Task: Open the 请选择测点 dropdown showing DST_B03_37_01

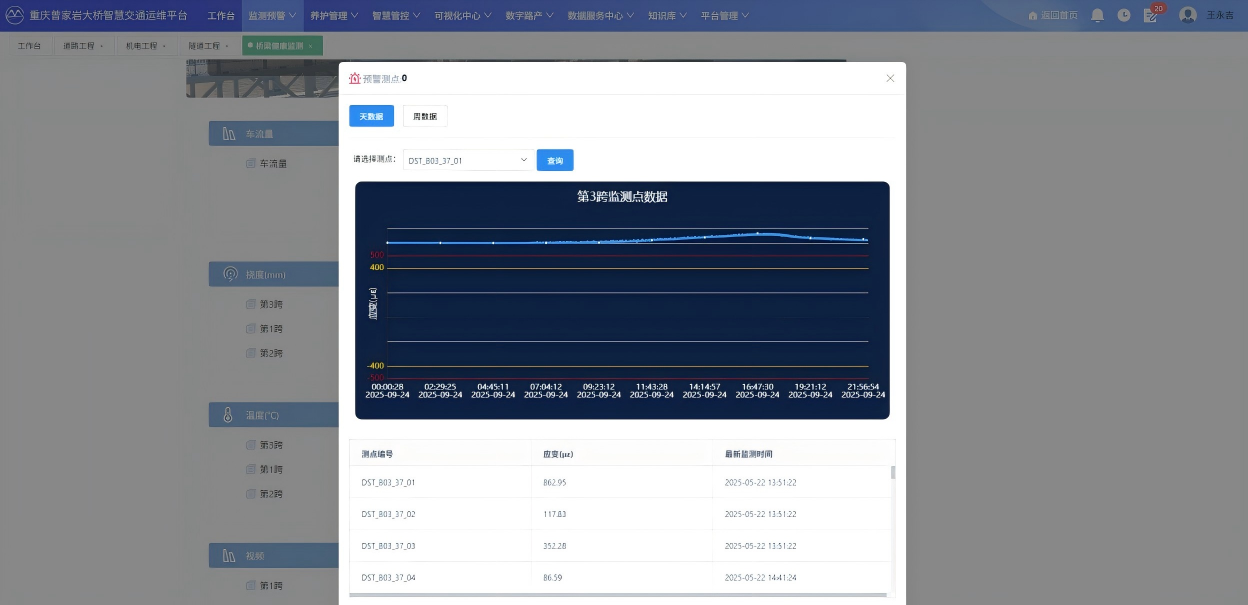Action: click(468, 160)
